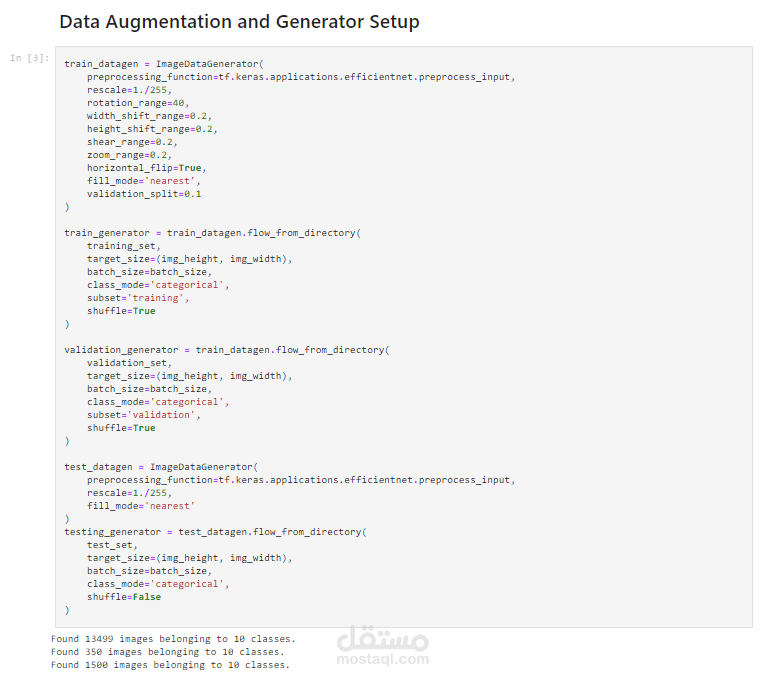Click the validation_generator assignment line
Image resolution: width=766 pixels, height=681 pixels.
click(226, 350)
